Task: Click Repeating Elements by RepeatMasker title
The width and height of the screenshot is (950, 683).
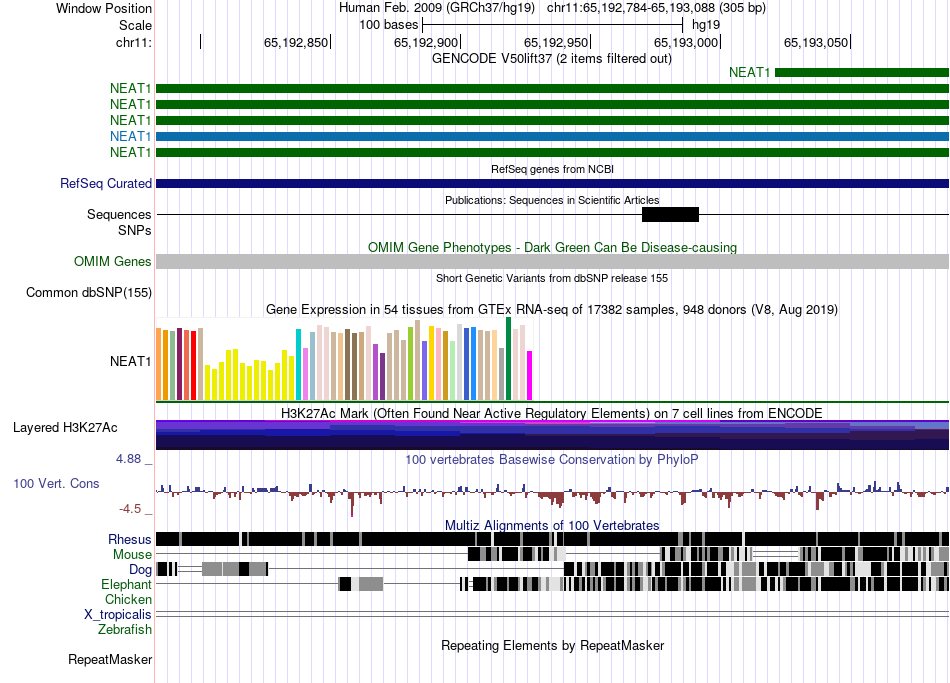Action: pos(552,645)
